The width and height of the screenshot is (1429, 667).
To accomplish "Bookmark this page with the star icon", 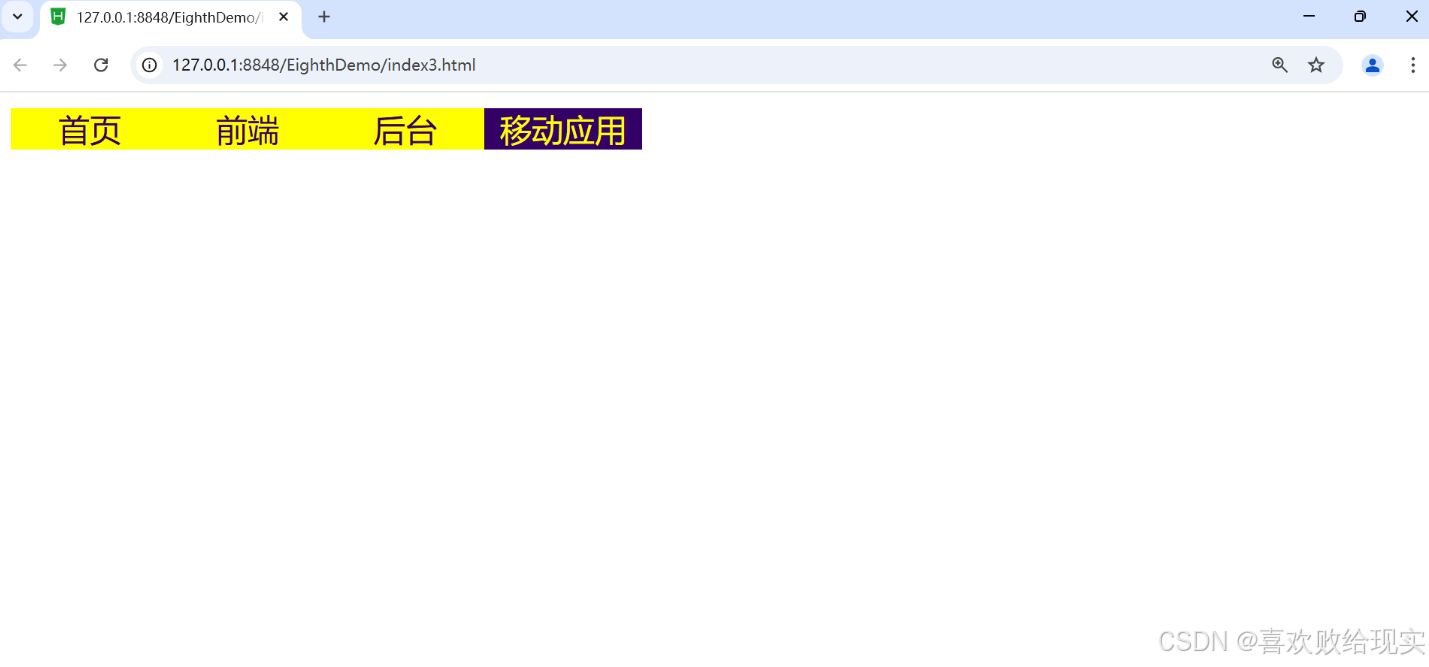I will (x=1316, y=65).
